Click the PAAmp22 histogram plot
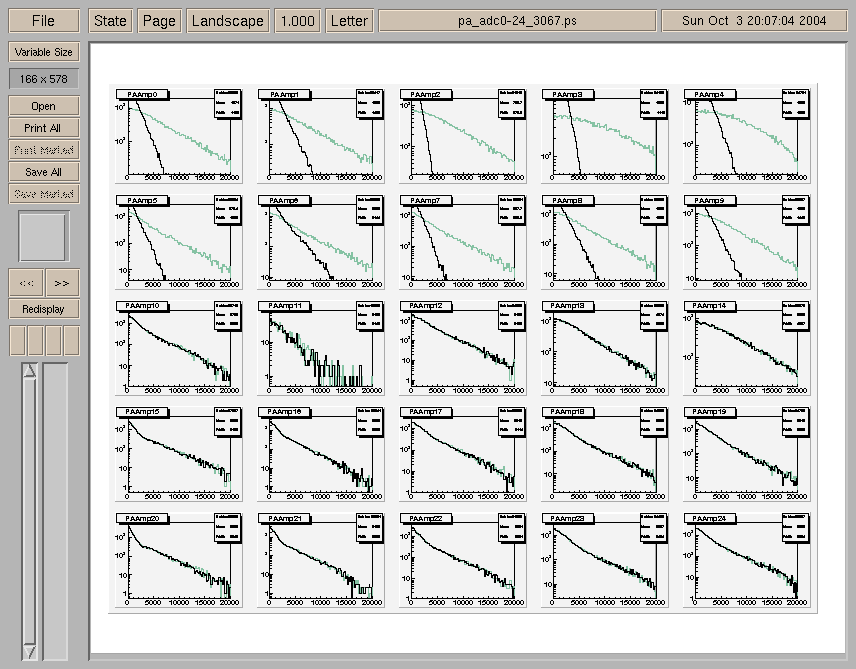The image size is (856, 669). (x=463, y=560)
